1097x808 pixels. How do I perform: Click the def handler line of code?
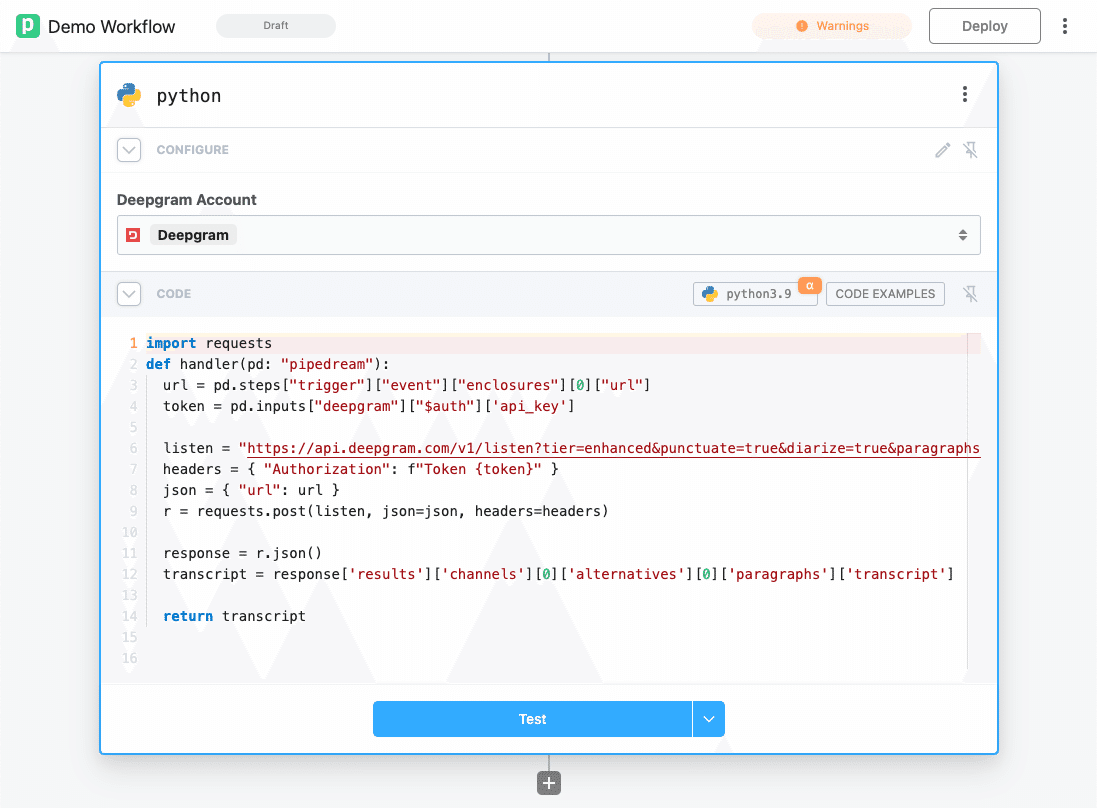pyautogui.click(x=267, y=364)
